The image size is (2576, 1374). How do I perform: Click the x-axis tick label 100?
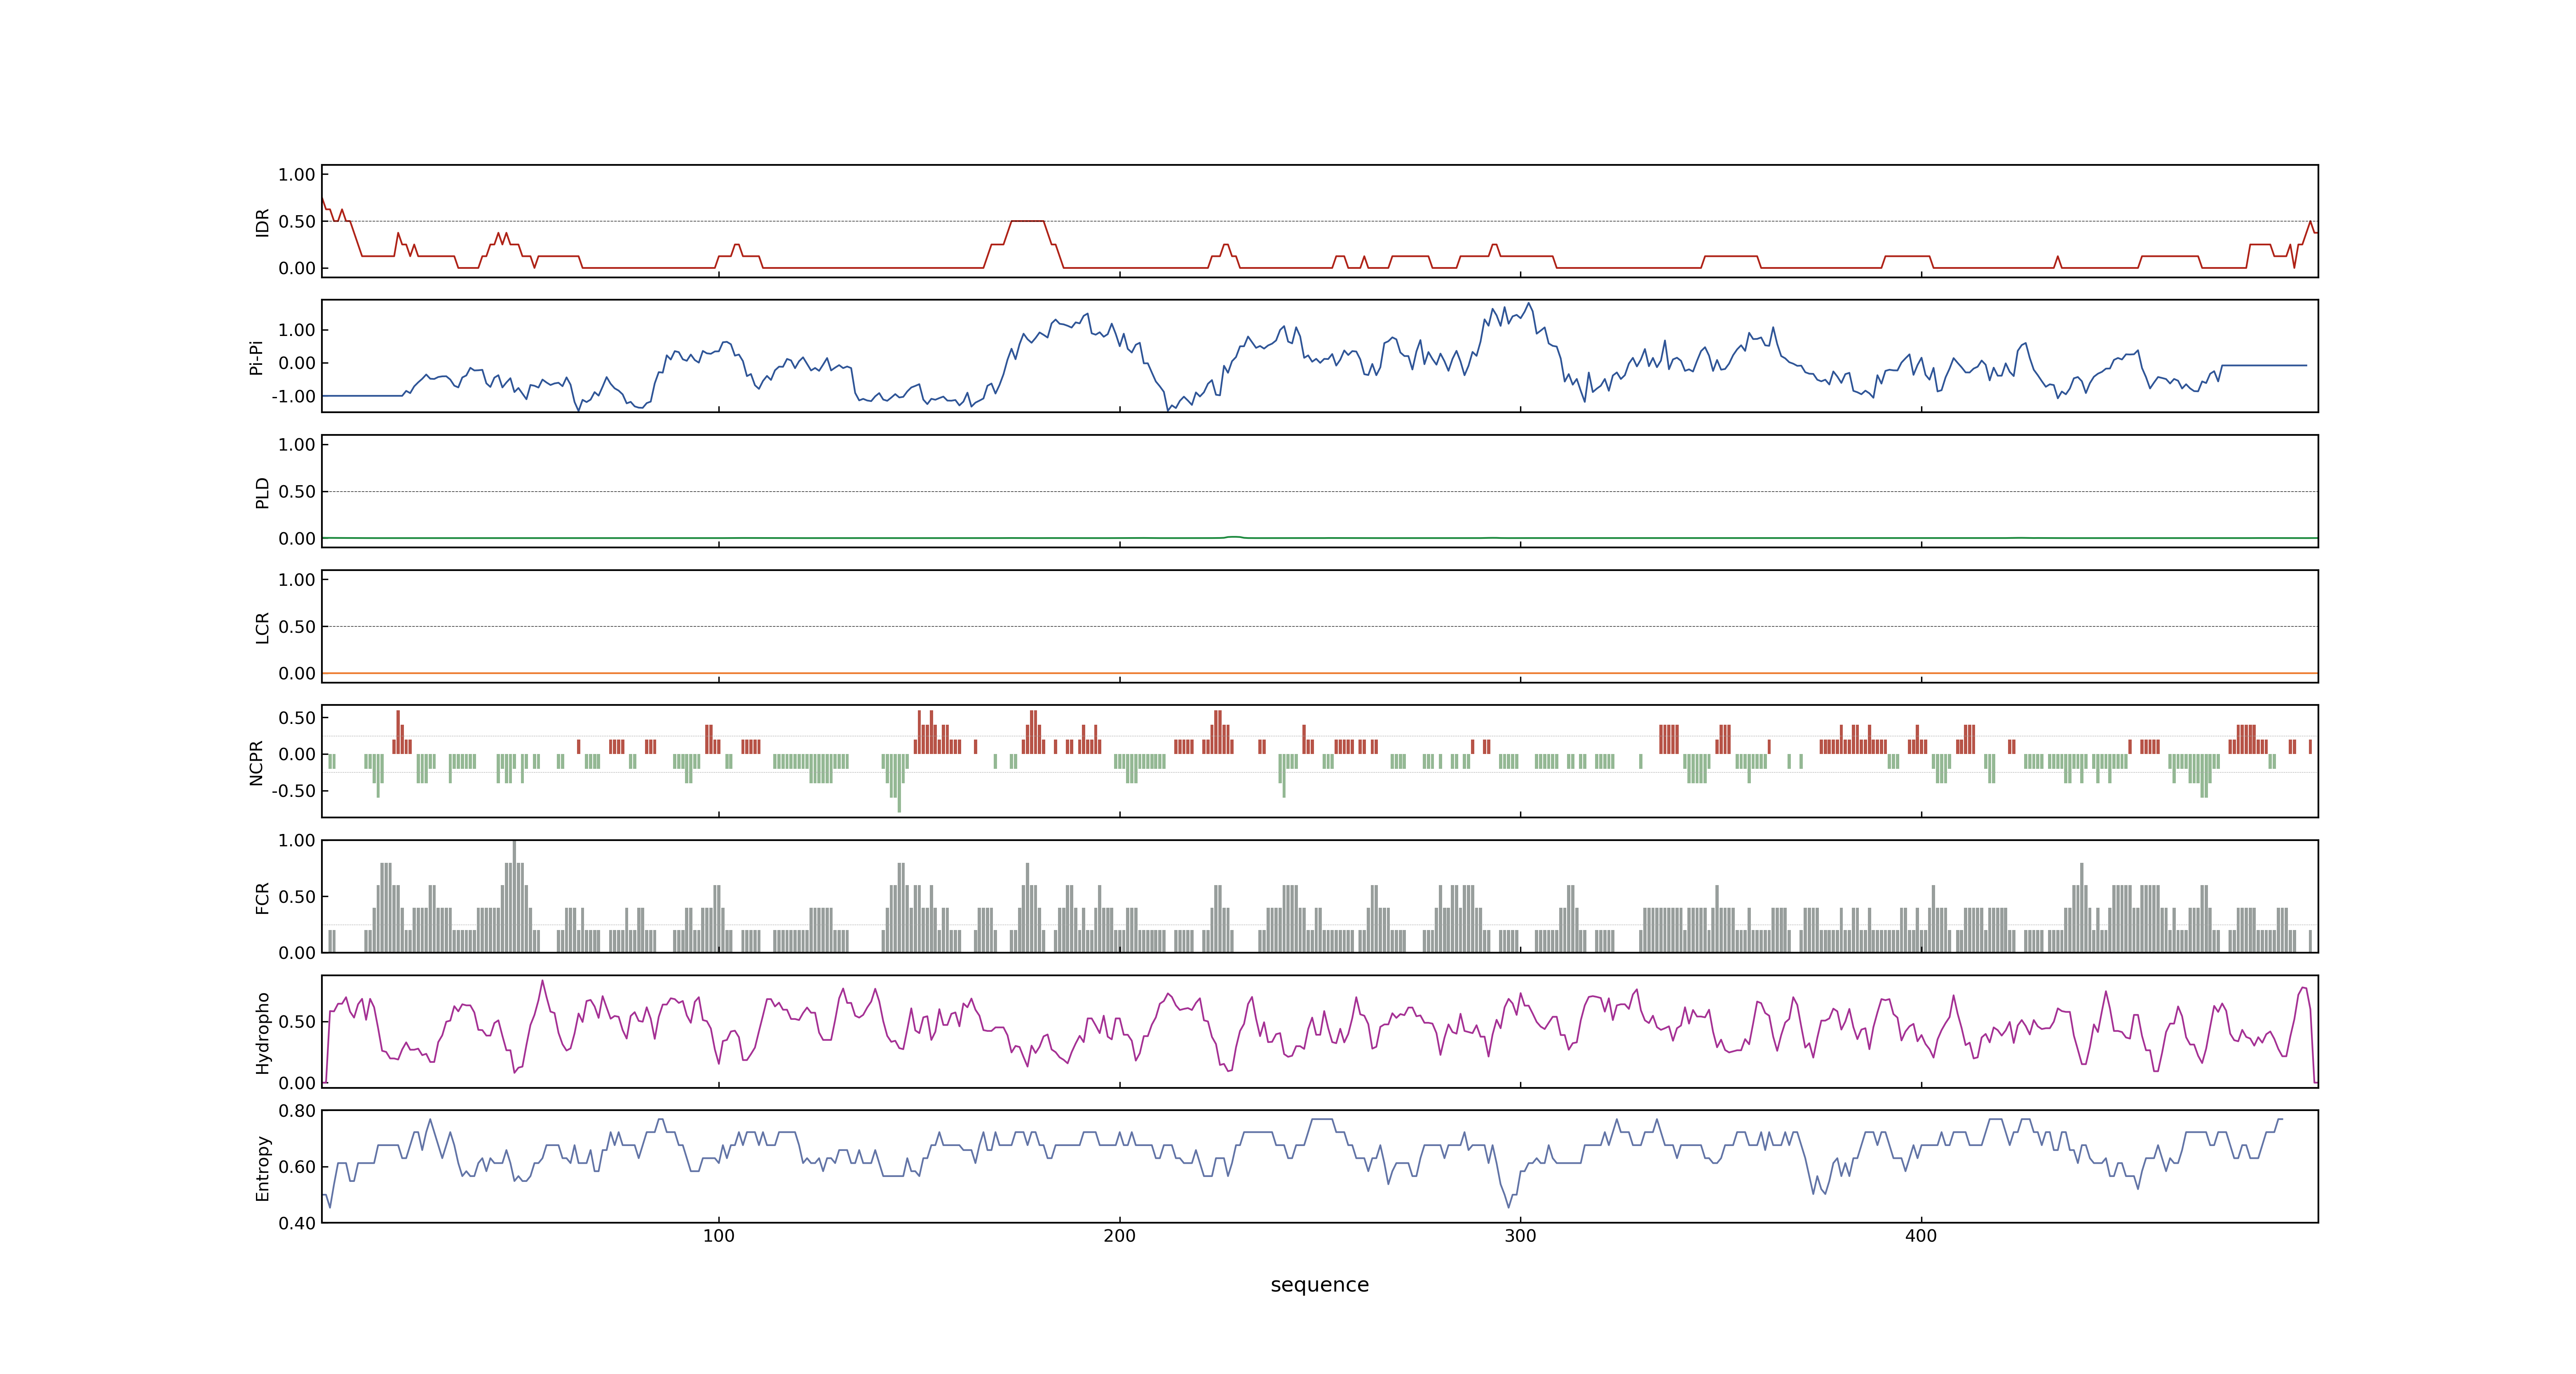pos(718,1236)
